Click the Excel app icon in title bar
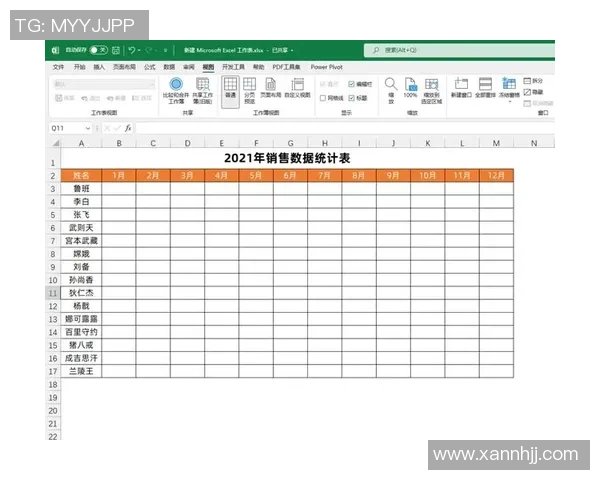The height and width of the screenshot is (480, 600). [x=55, y=51]
